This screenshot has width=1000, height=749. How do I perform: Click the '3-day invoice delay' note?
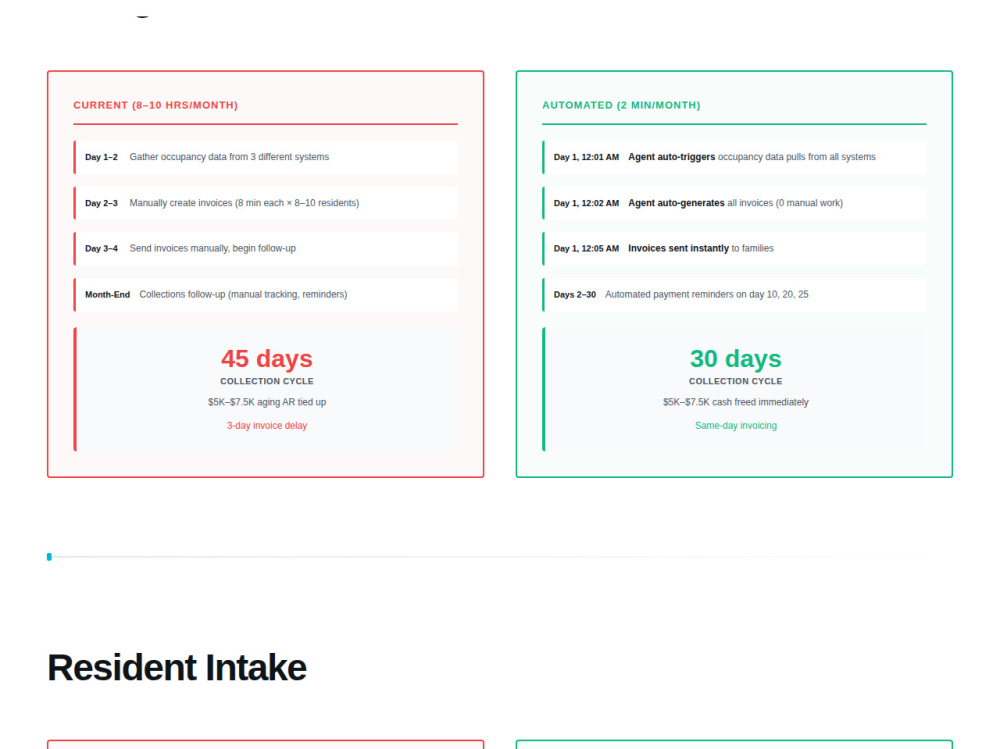click(267, 426)
